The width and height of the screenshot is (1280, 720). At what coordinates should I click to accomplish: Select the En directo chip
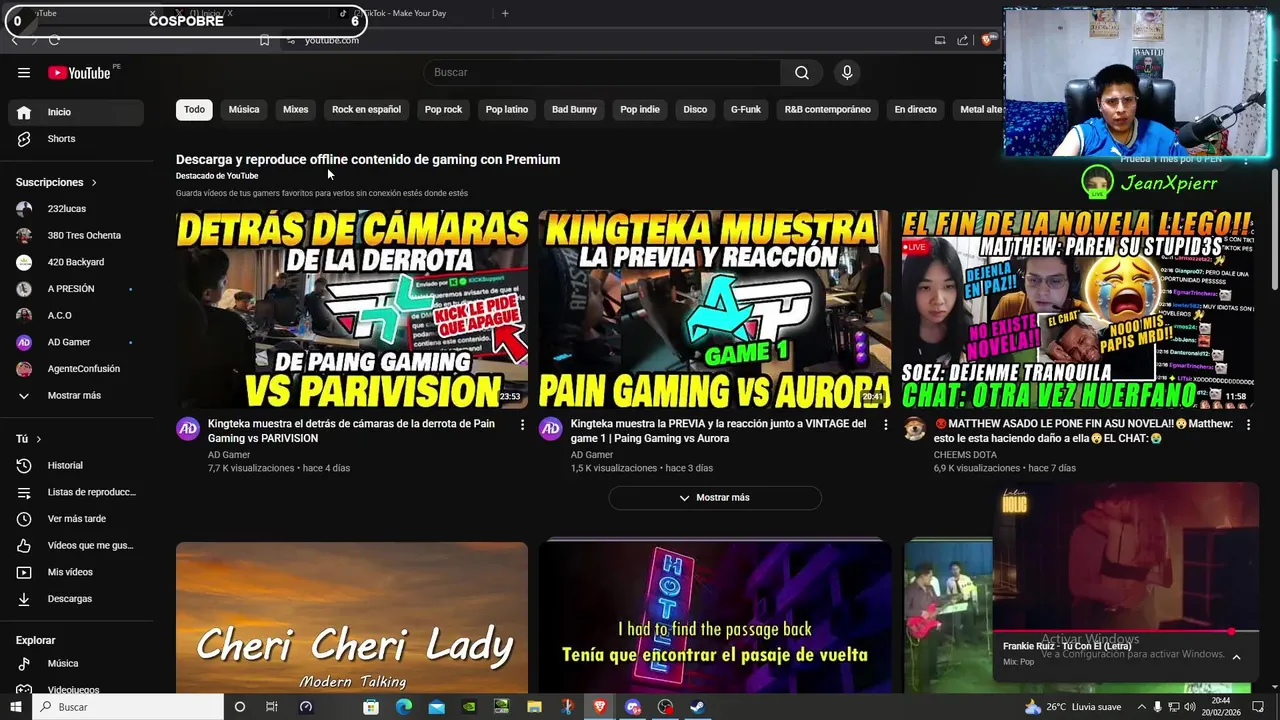pyautogui.click(x=915, y=109)
